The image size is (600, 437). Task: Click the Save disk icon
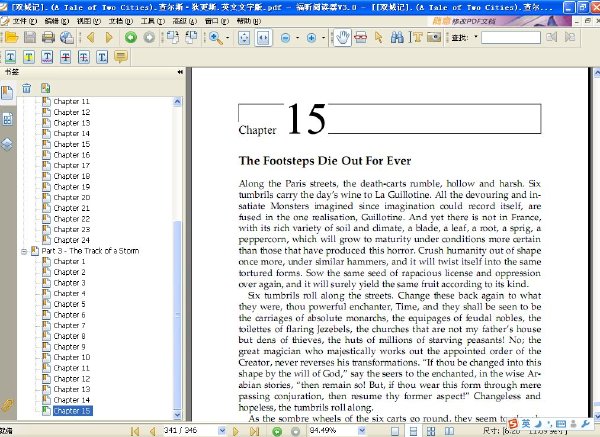(29, 38)
